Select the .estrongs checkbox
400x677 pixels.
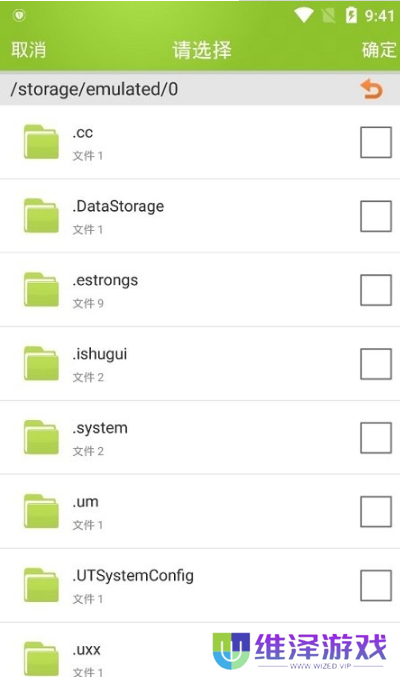tap(376, 290)
